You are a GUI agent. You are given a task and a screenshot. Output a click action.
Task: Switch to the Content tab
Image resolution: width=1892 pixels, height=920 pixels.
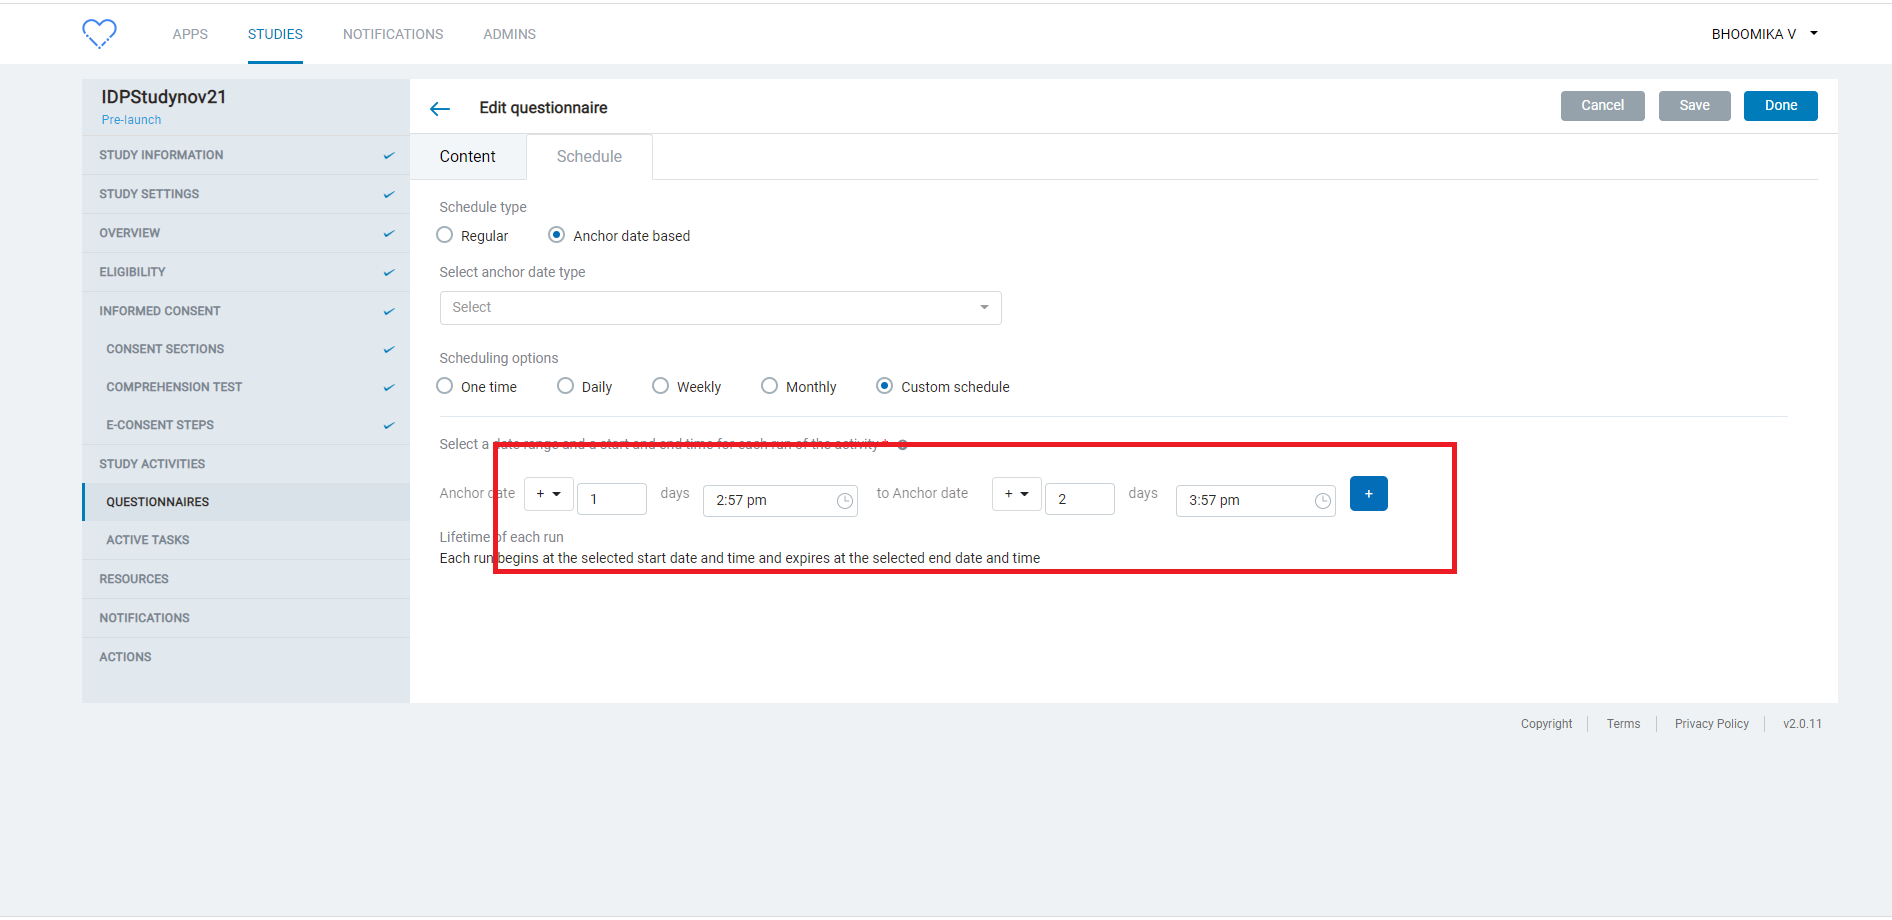(467, 156)
